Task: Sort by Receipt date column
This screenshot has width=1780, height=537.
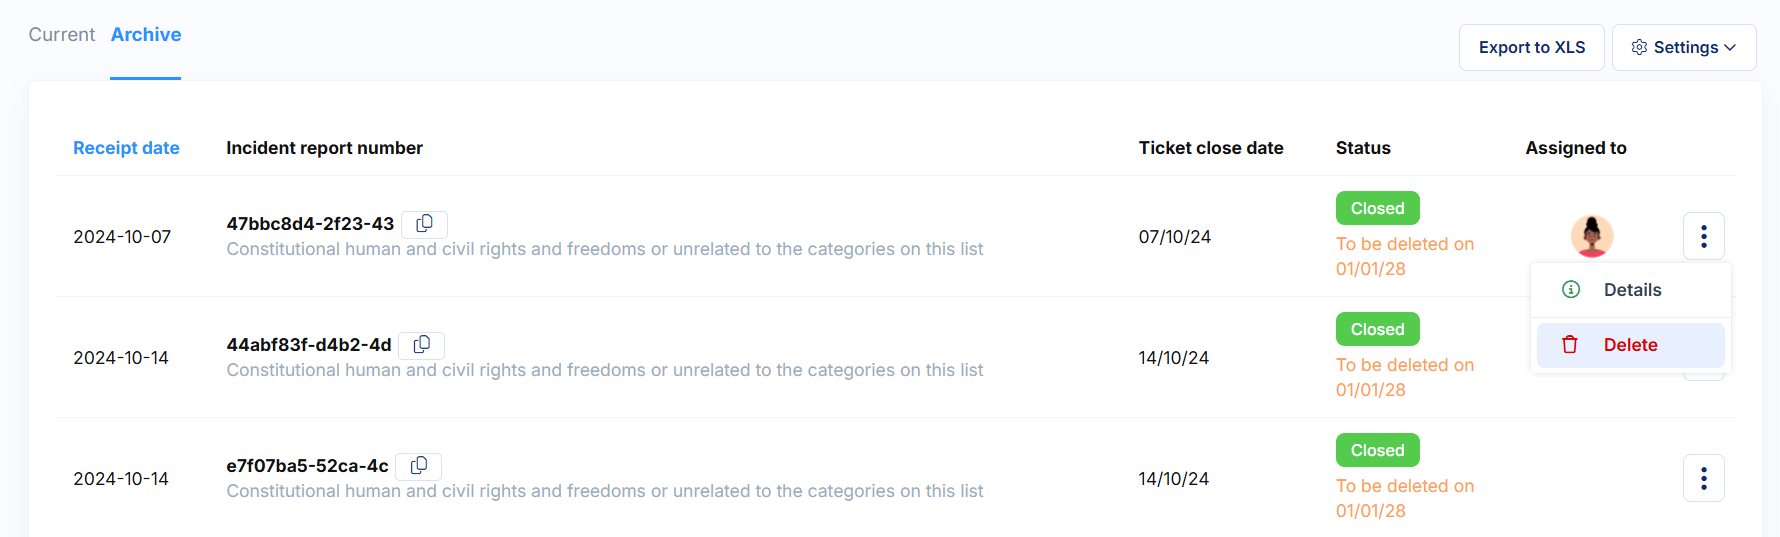Action: 126,148
